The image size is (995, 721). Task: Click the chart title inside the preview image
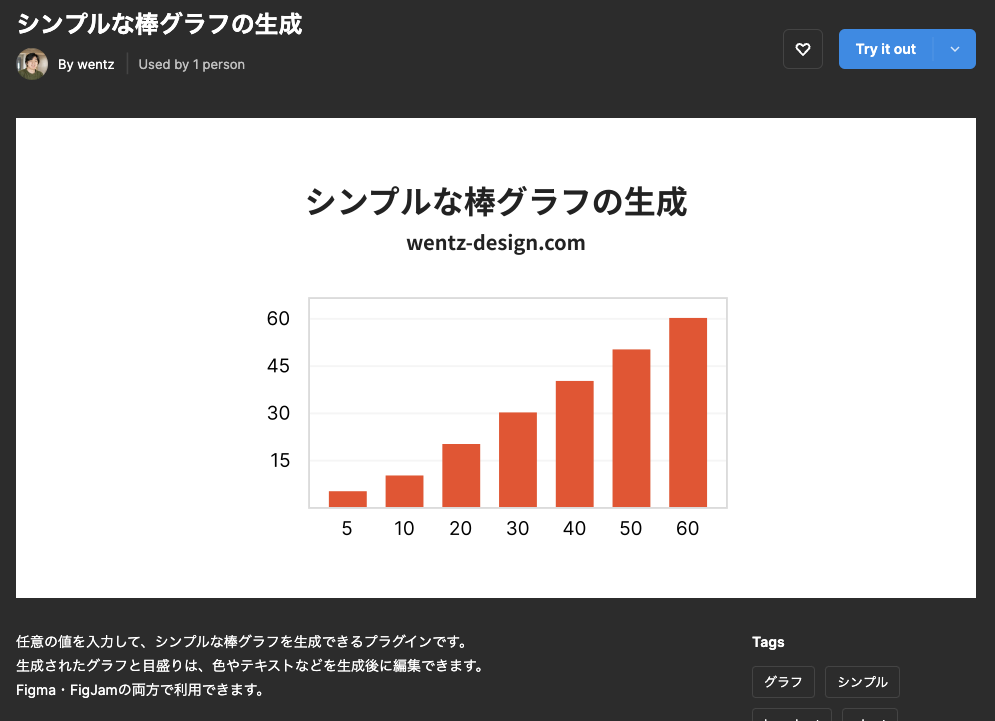click(x=496, y=201)
